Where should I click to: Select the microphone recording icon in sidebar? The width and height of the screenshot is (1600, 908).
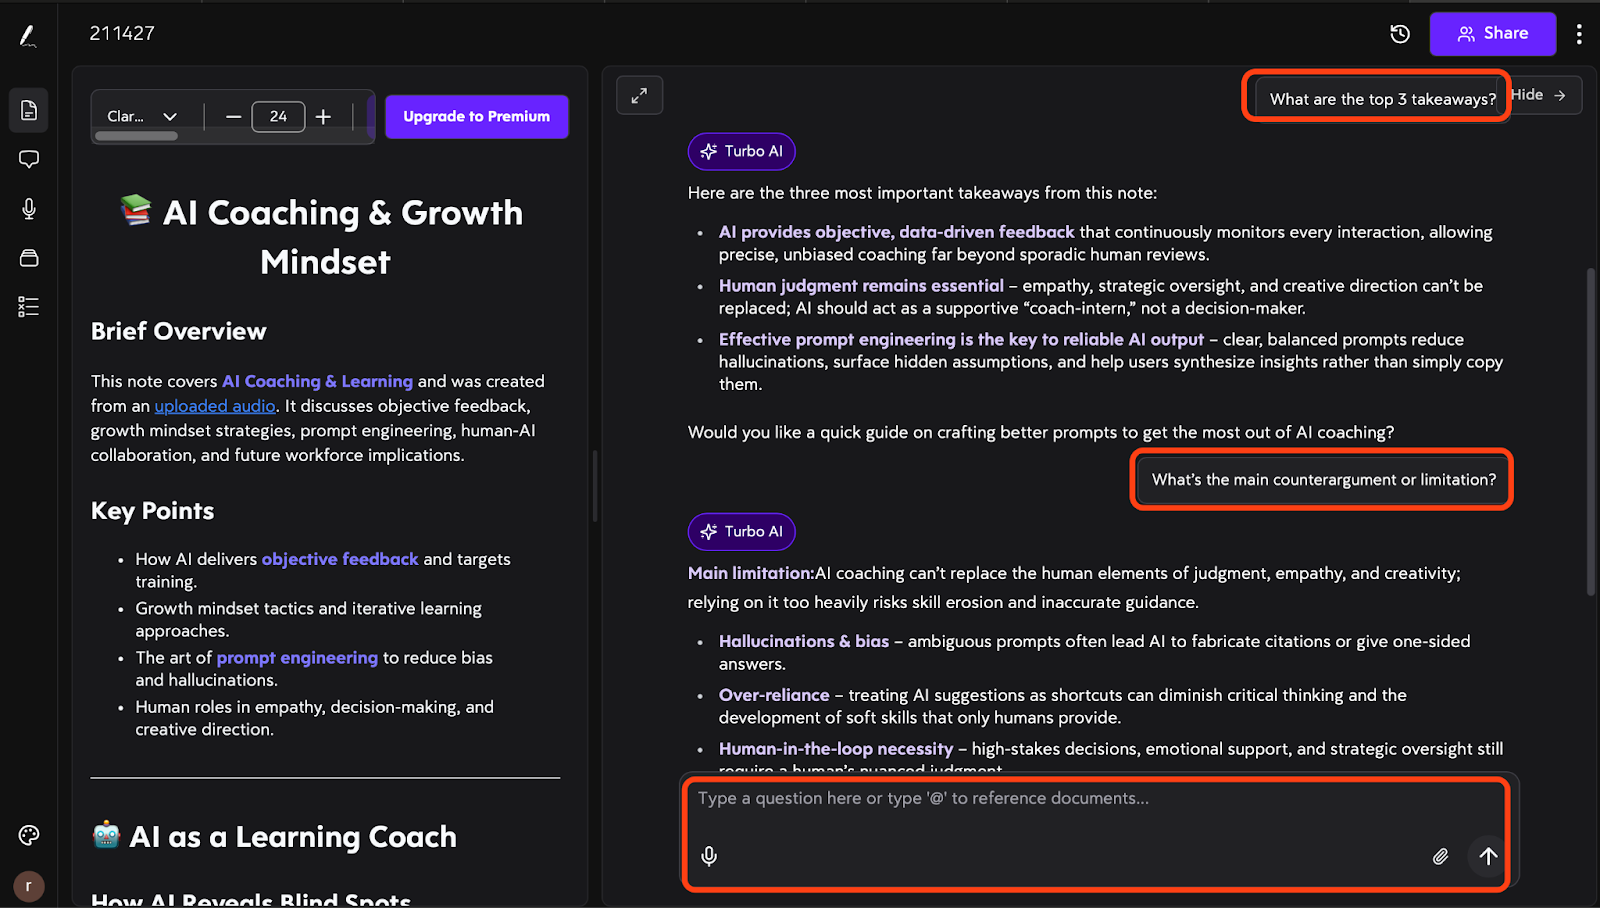click(x=29, y=208)
